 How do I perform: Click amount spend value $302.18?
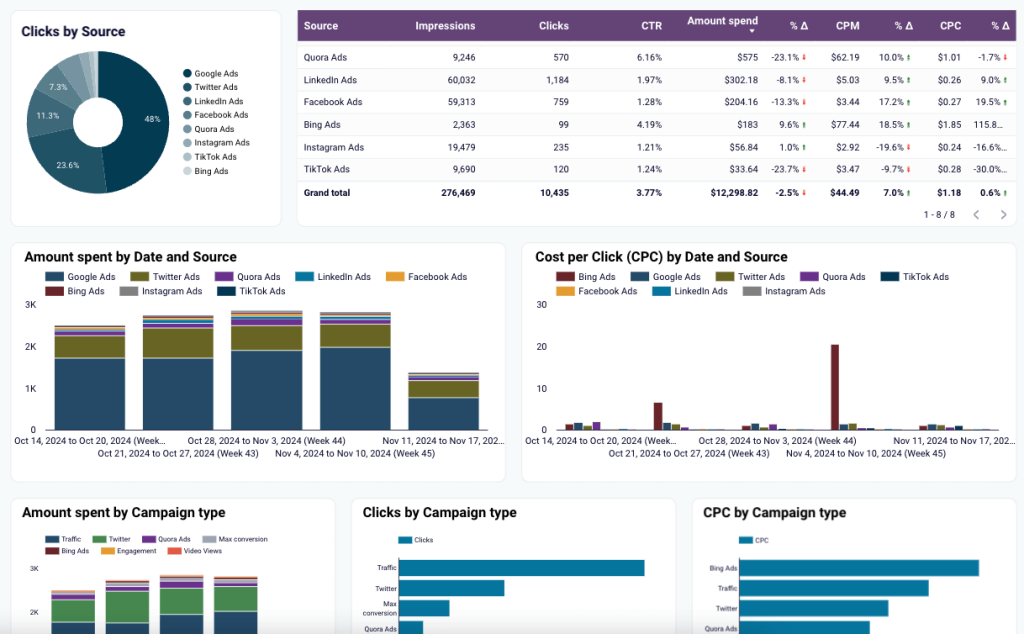(x=741, y=80)
